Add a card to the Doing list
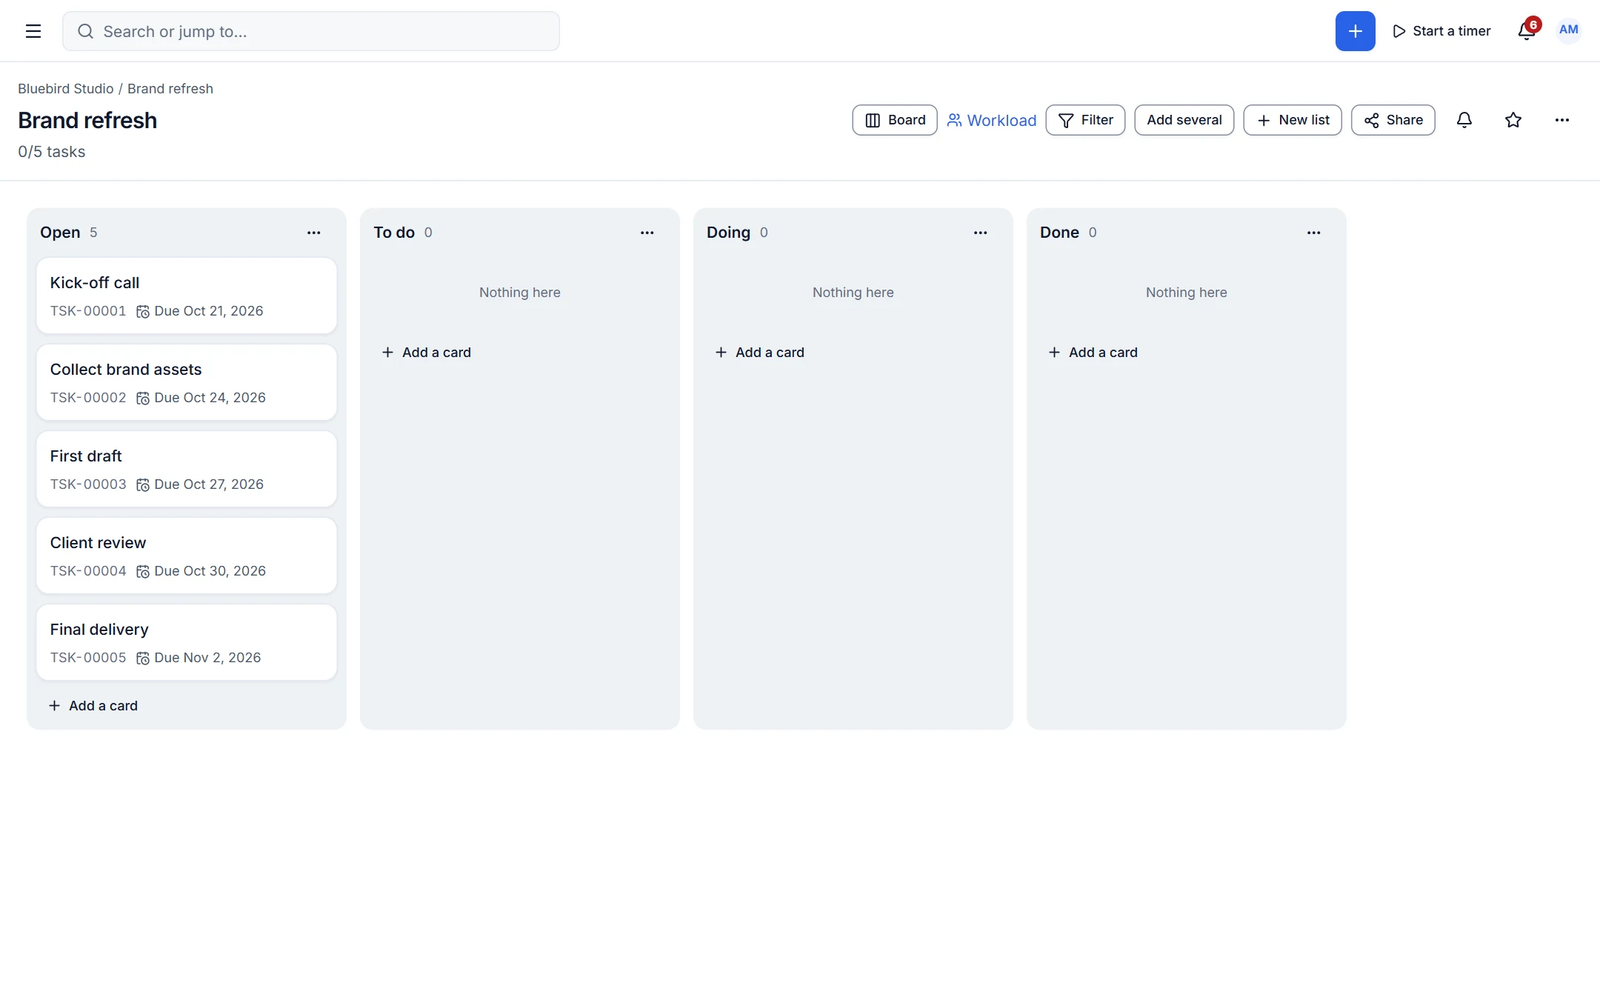The width and height of the screenshot is (1600, 1000). (x=760, y=352)
